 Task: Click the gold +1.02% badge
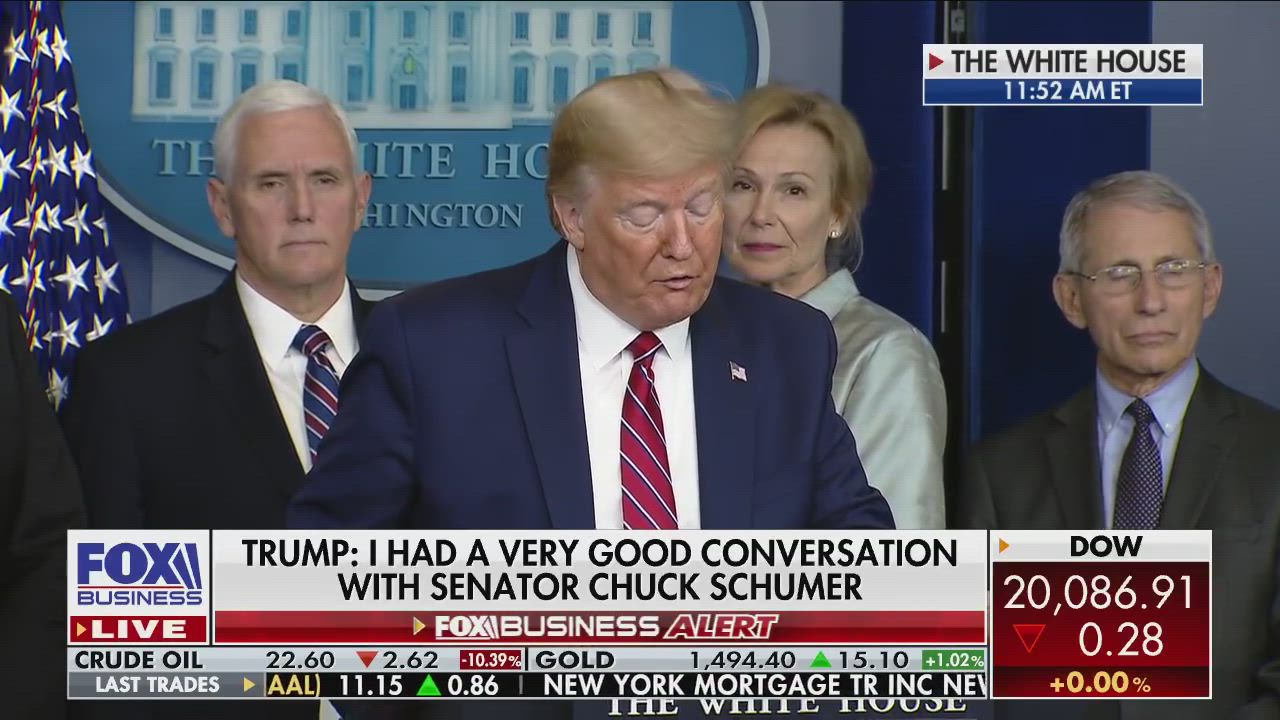pos(953,660)
